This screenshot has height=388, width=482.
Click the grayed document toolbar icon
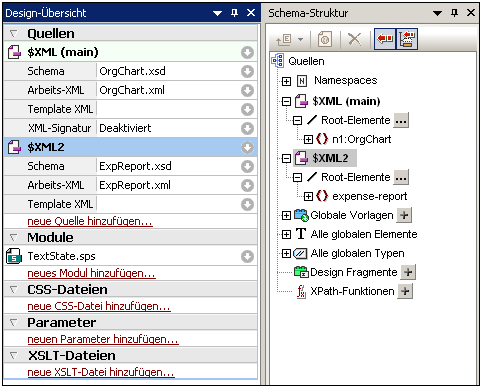[x=325, y=39]
